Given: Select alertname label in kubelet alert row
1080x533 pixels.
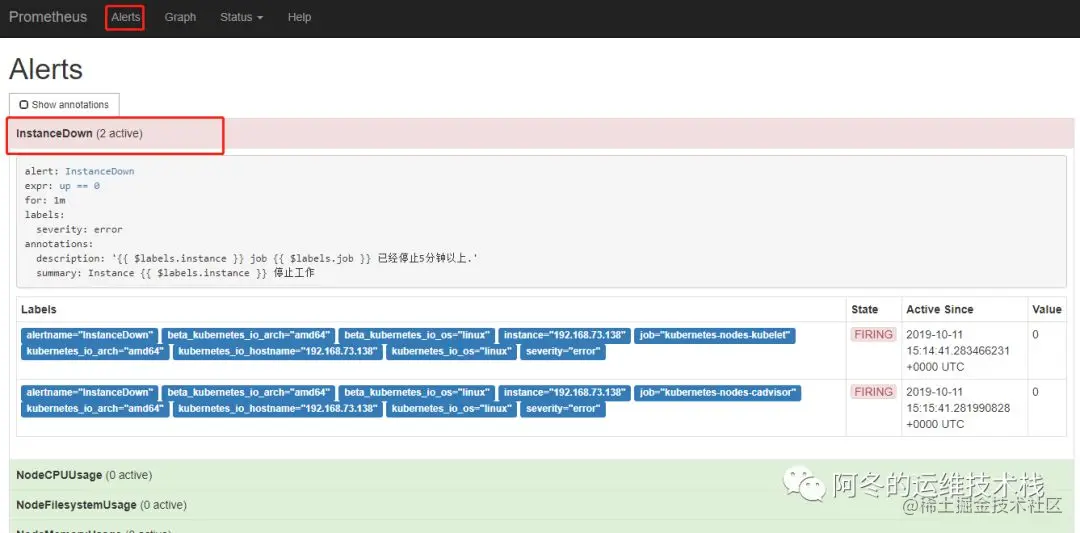Looking at the screenshot, I should [x=90, y=335].
